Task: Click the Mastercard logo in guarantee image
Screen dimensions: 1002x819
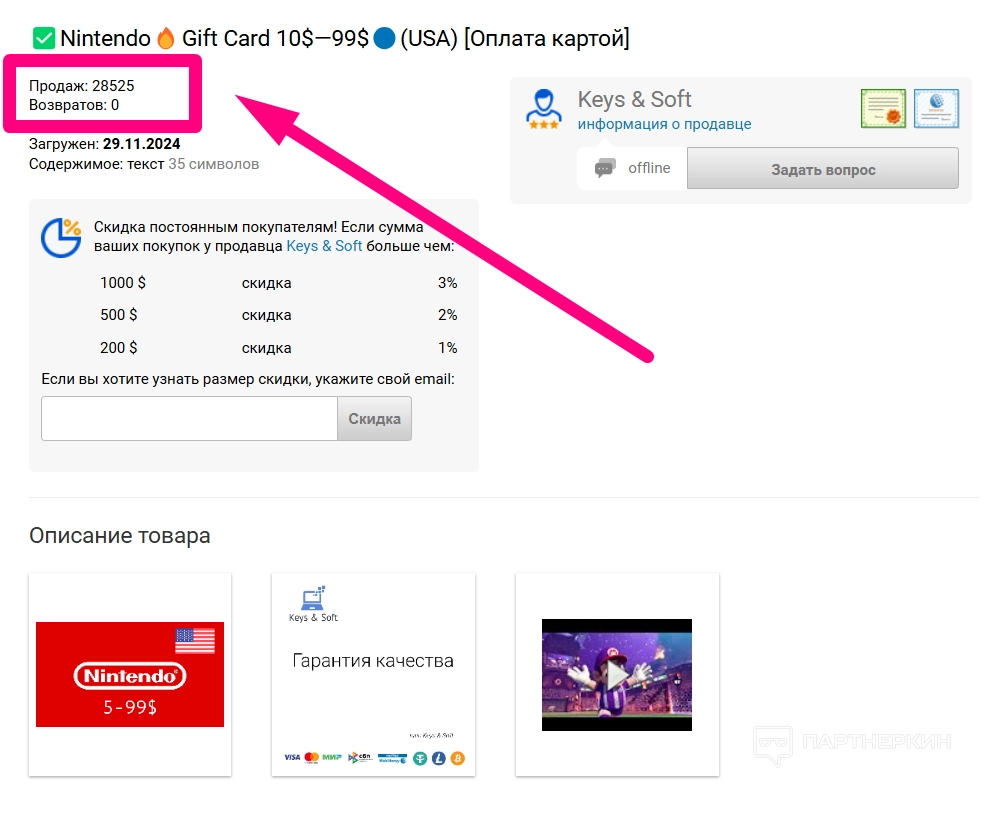Action: coord(311,757)
